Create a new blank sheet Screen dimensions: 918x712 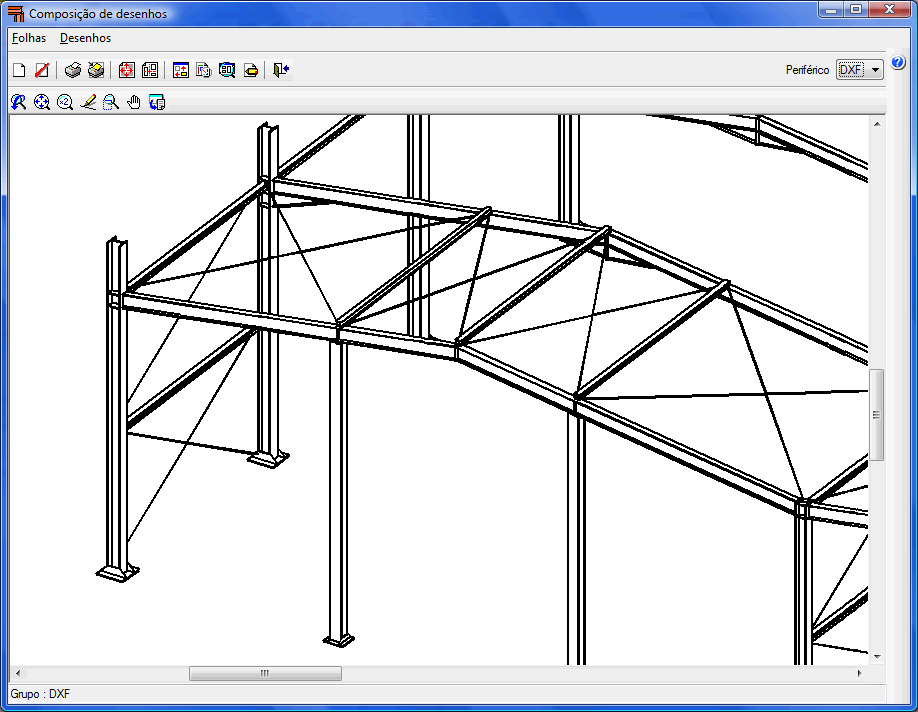pos(19,70)
